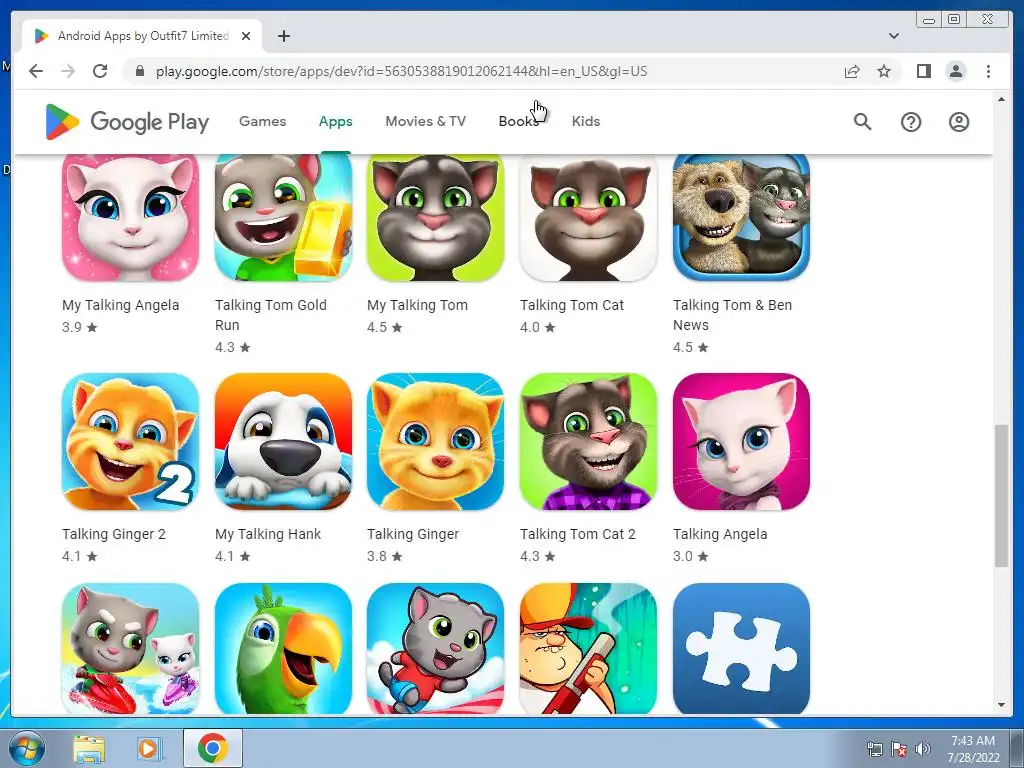Launch the media player from the taskbar
Viewport: 1024px width, 768px height.
(x=150, y=749)
